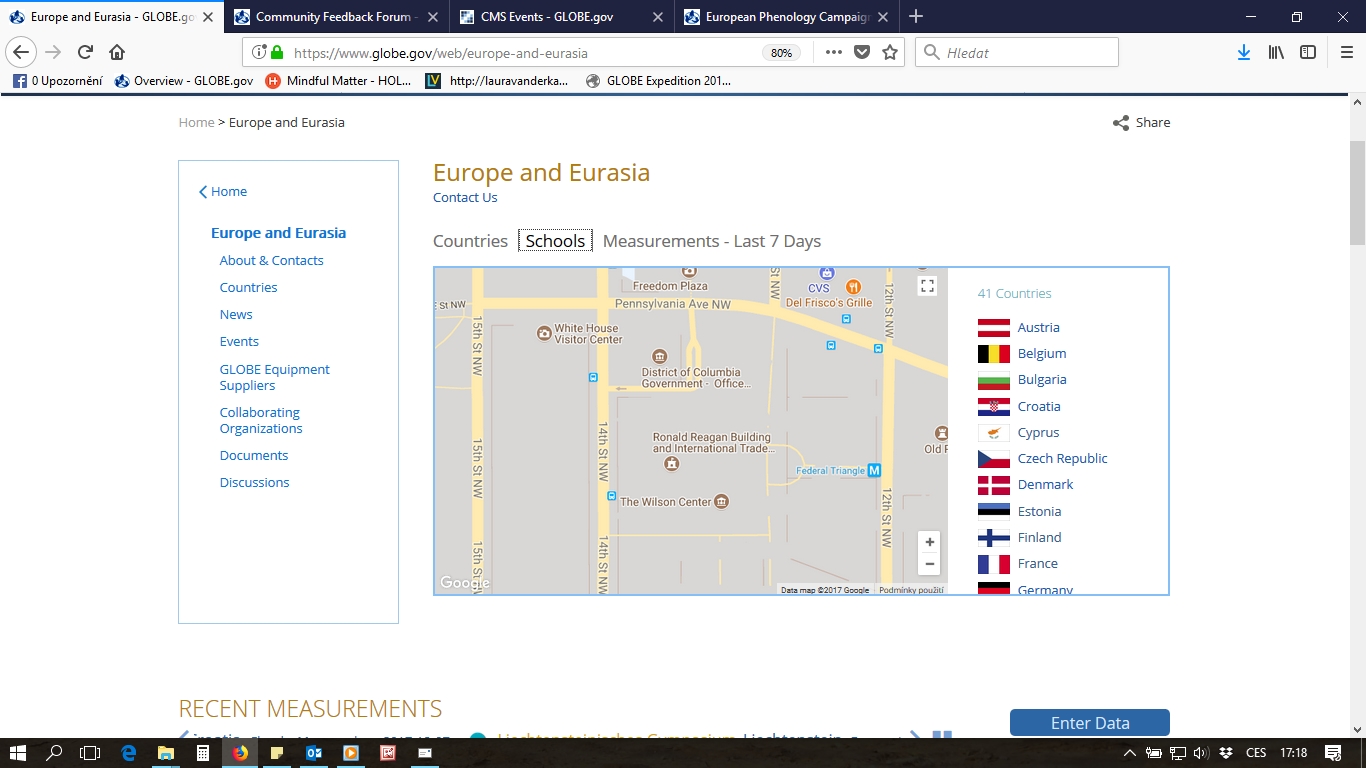Open the Firefox hamburger menu
Image resolution: width=1366 pixels, height=768 pixels.
pyautogui.click(x=1346, y=53)
